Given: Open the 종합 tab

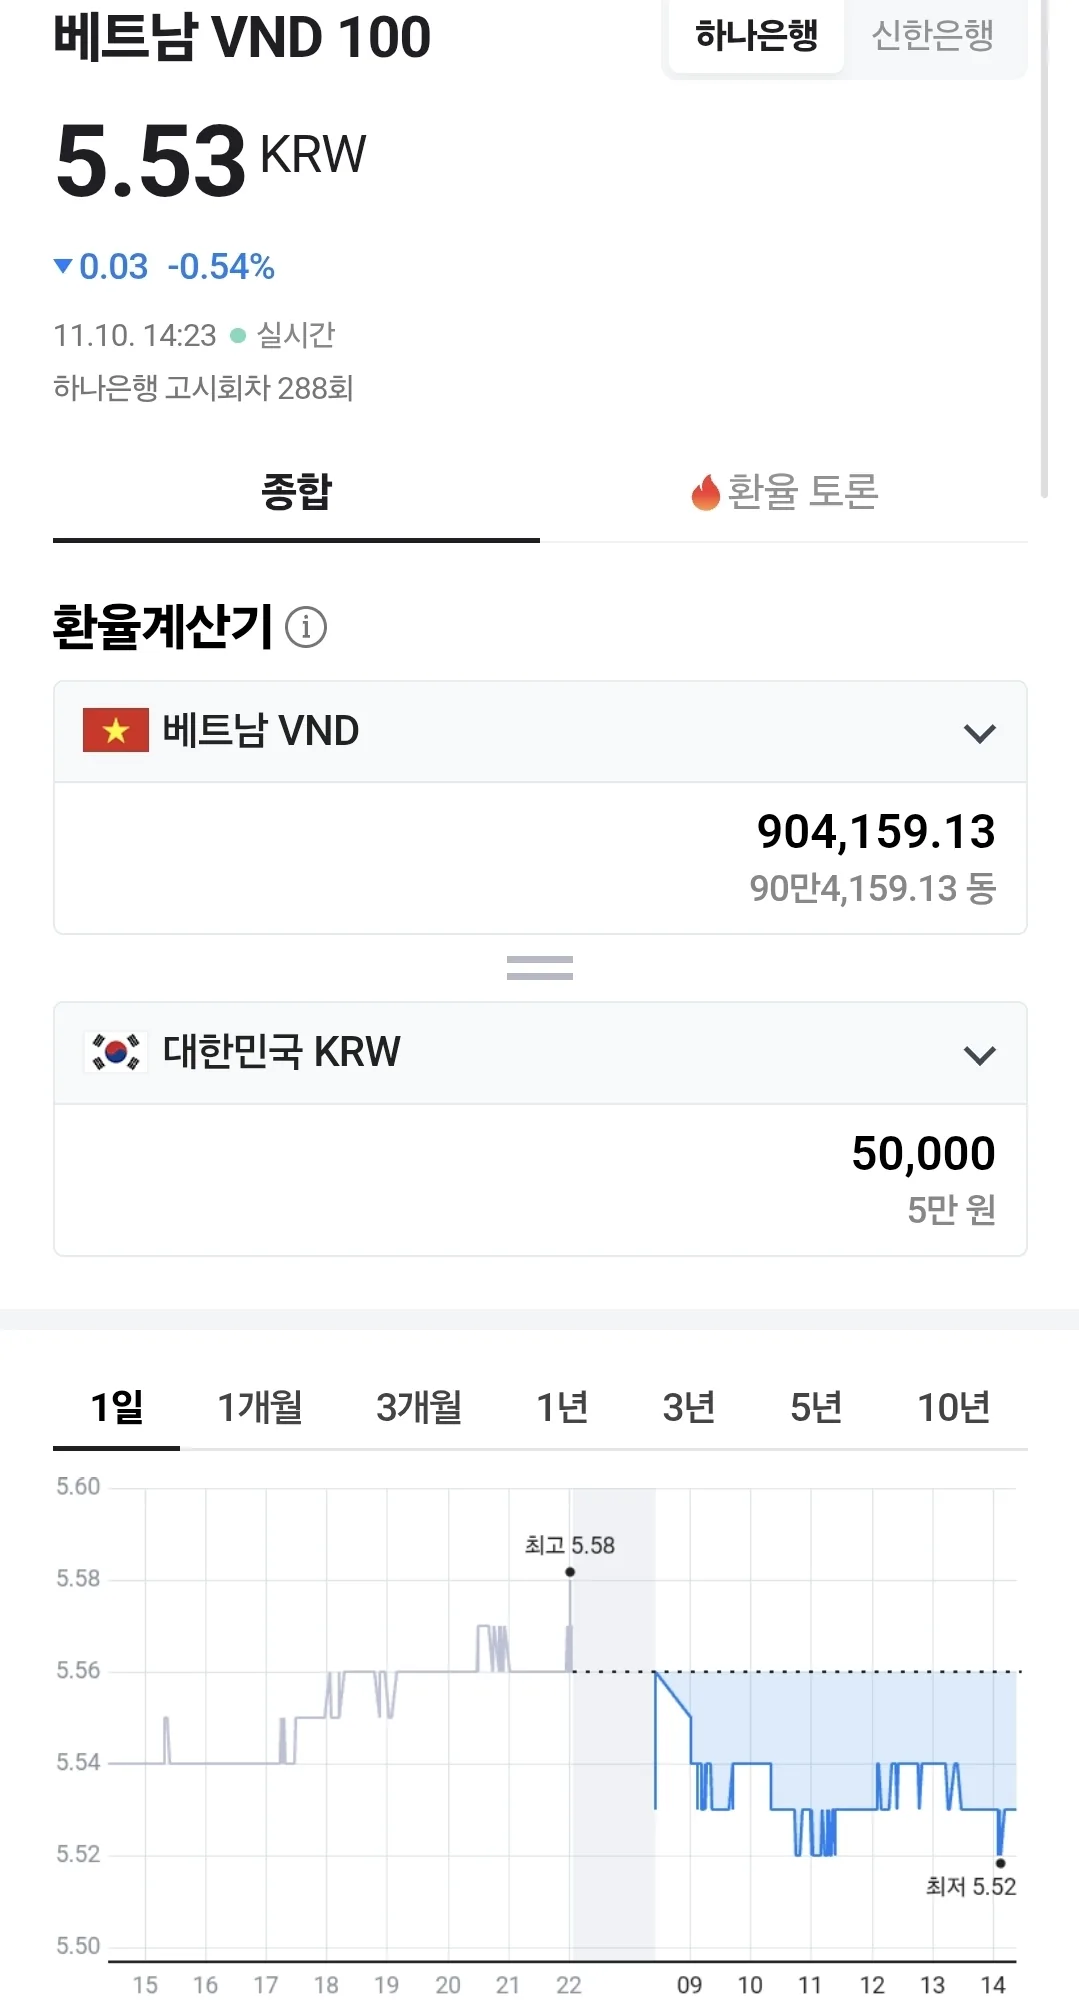Looking at the screenshot, I should (x=296, y=492).
